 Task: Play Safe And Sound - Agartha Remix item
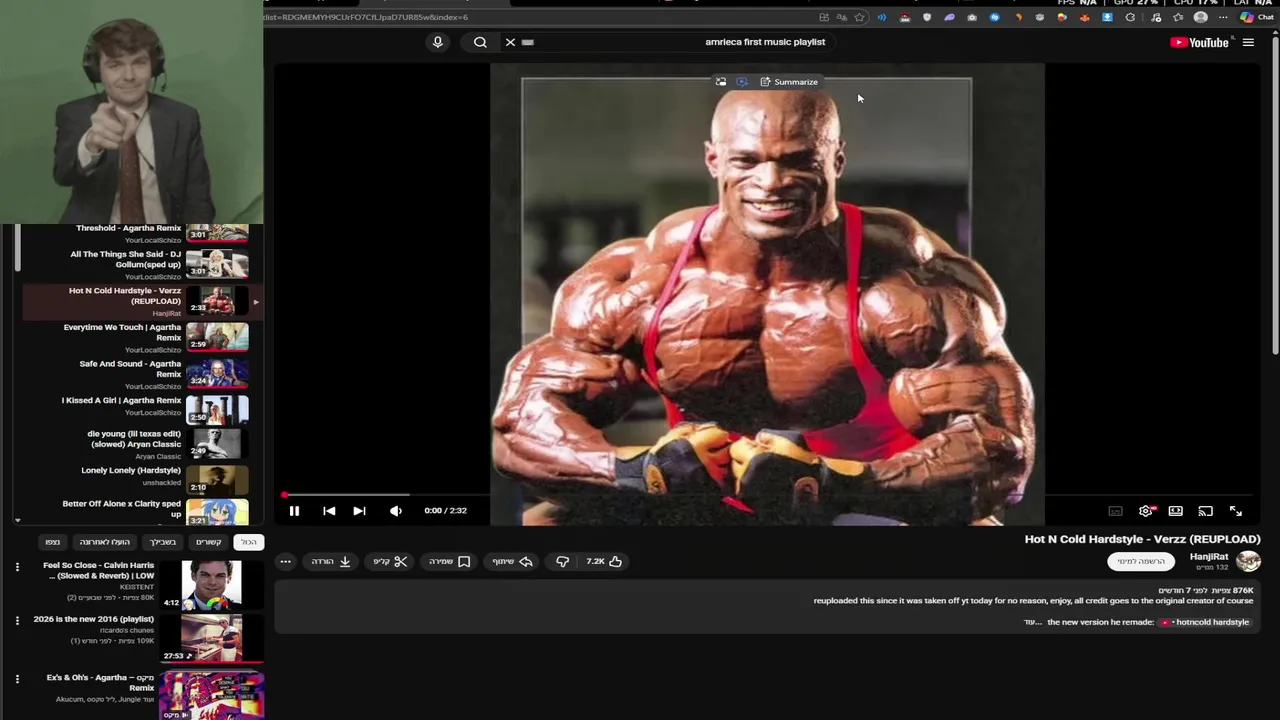click(x=140, y=374)
